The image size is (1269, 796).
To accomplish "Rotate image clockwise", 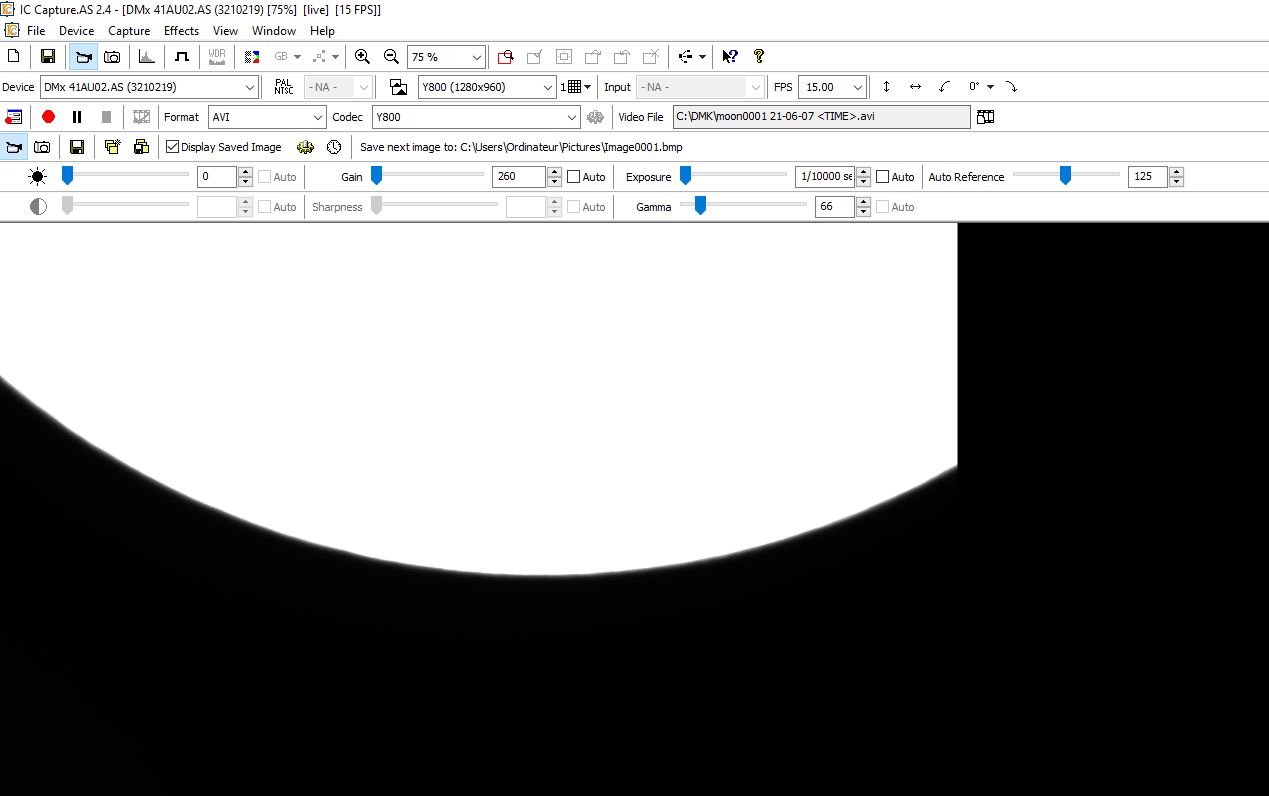I will (1011, 87).
